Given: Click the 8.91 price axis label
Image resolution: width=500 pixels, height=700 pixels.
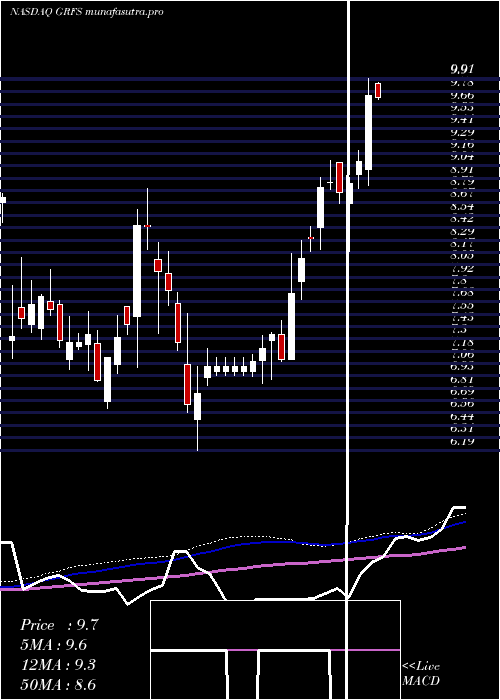Looking at the screenshot, I should (462, 170).
